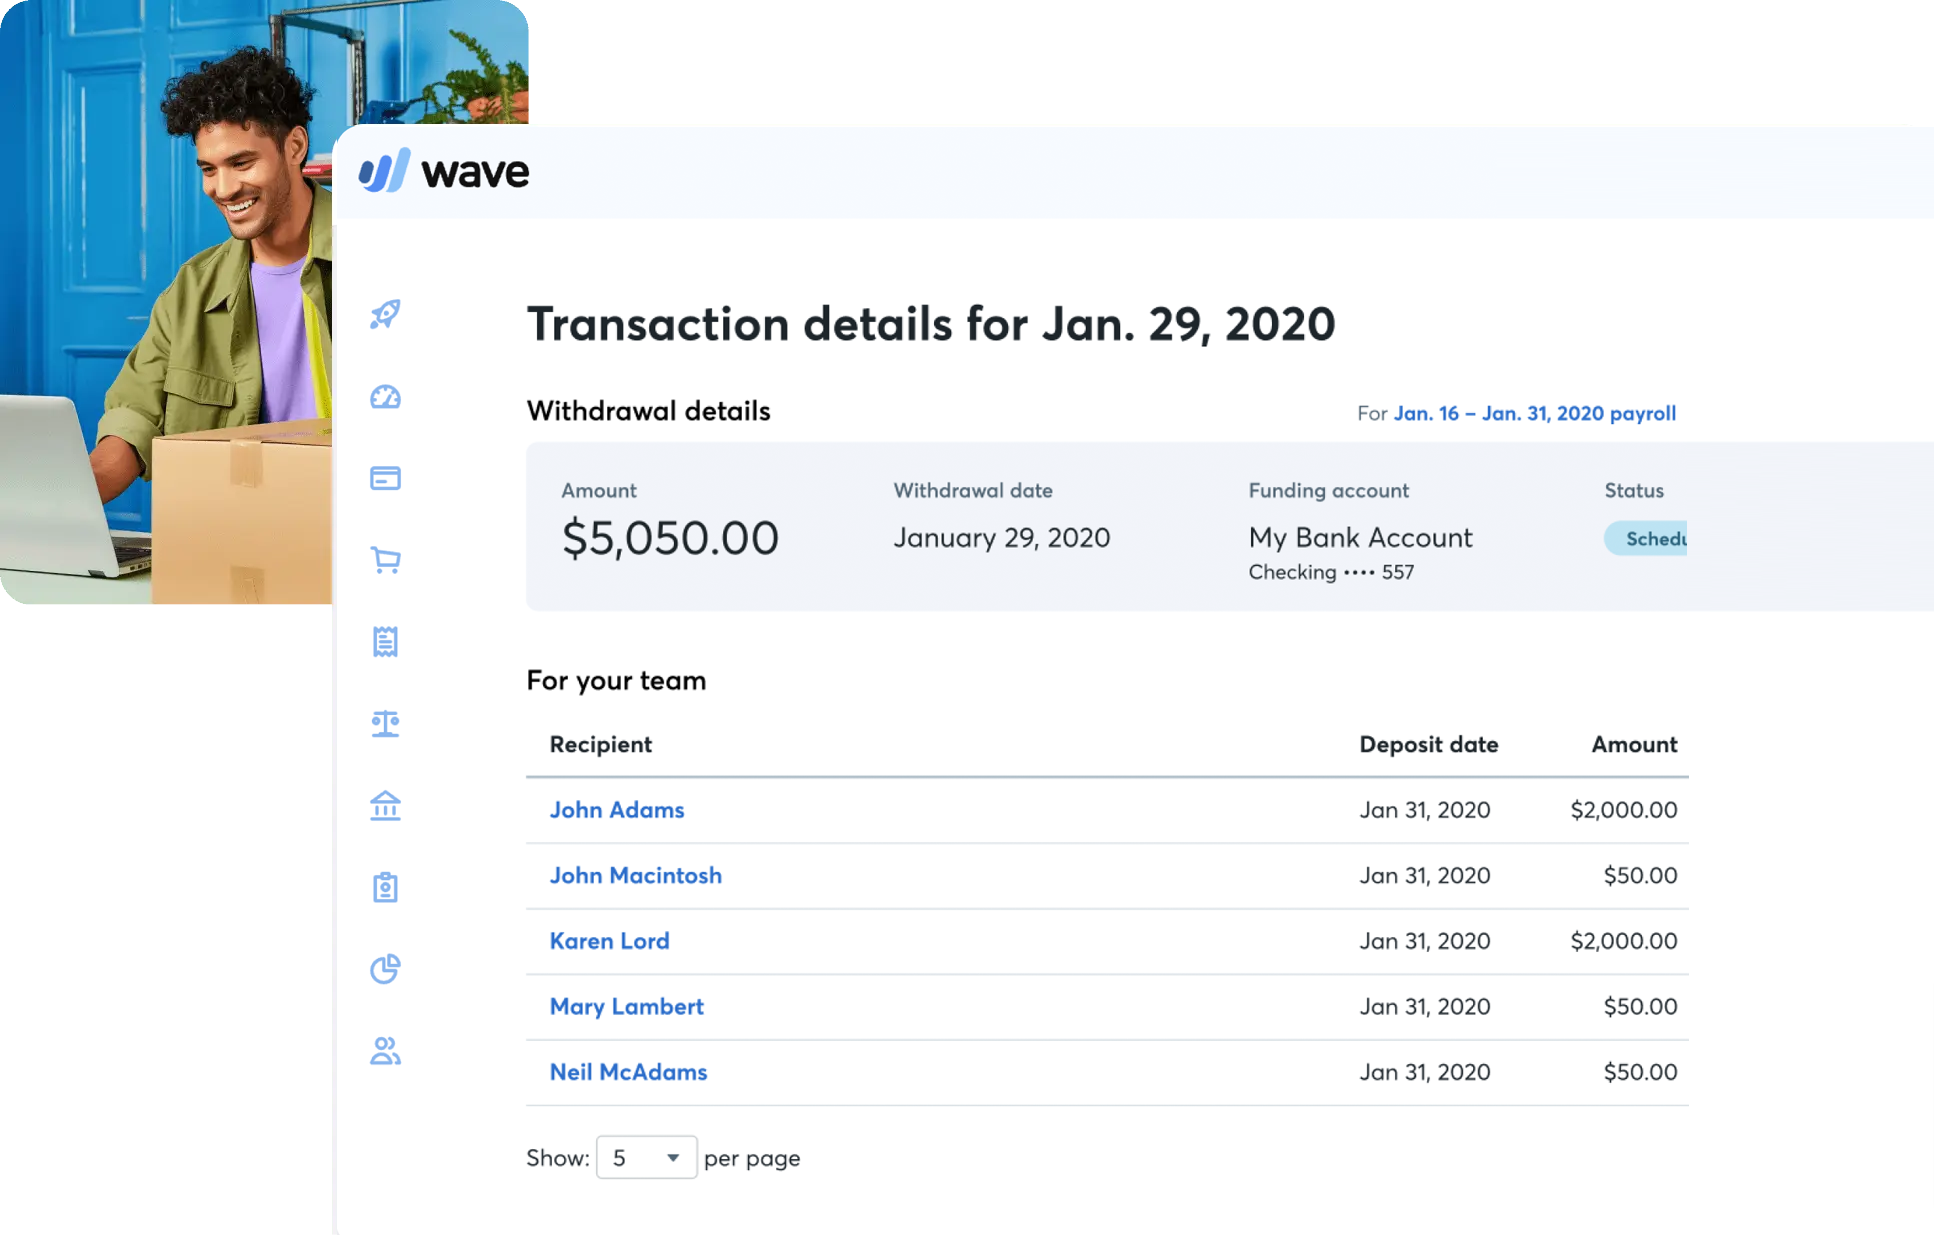
Task: Open the dashboard gauge sidebar icon
Action: (386, 397)
